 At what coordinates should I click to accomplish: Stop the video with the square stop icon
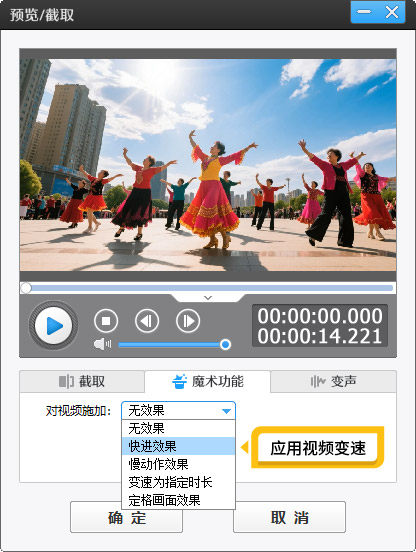(x=106, y=321)
